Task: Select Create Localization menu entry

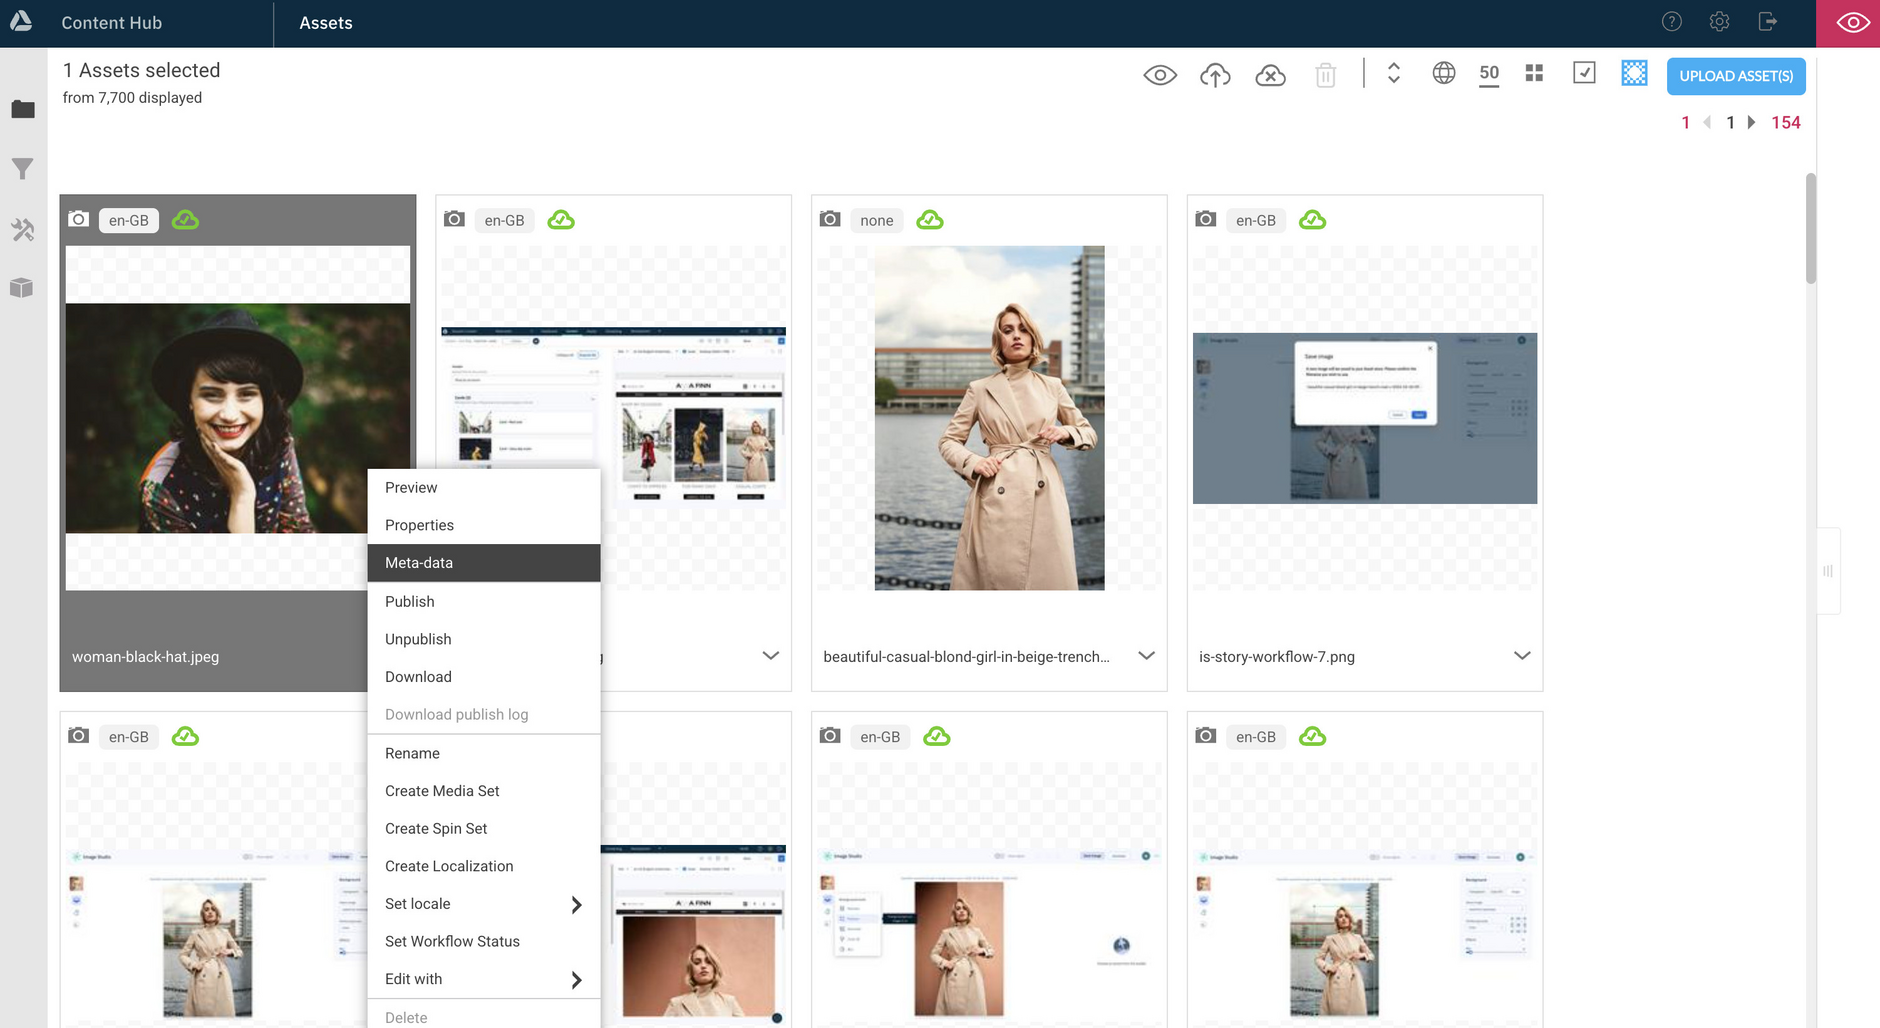Action: (484, 866)
